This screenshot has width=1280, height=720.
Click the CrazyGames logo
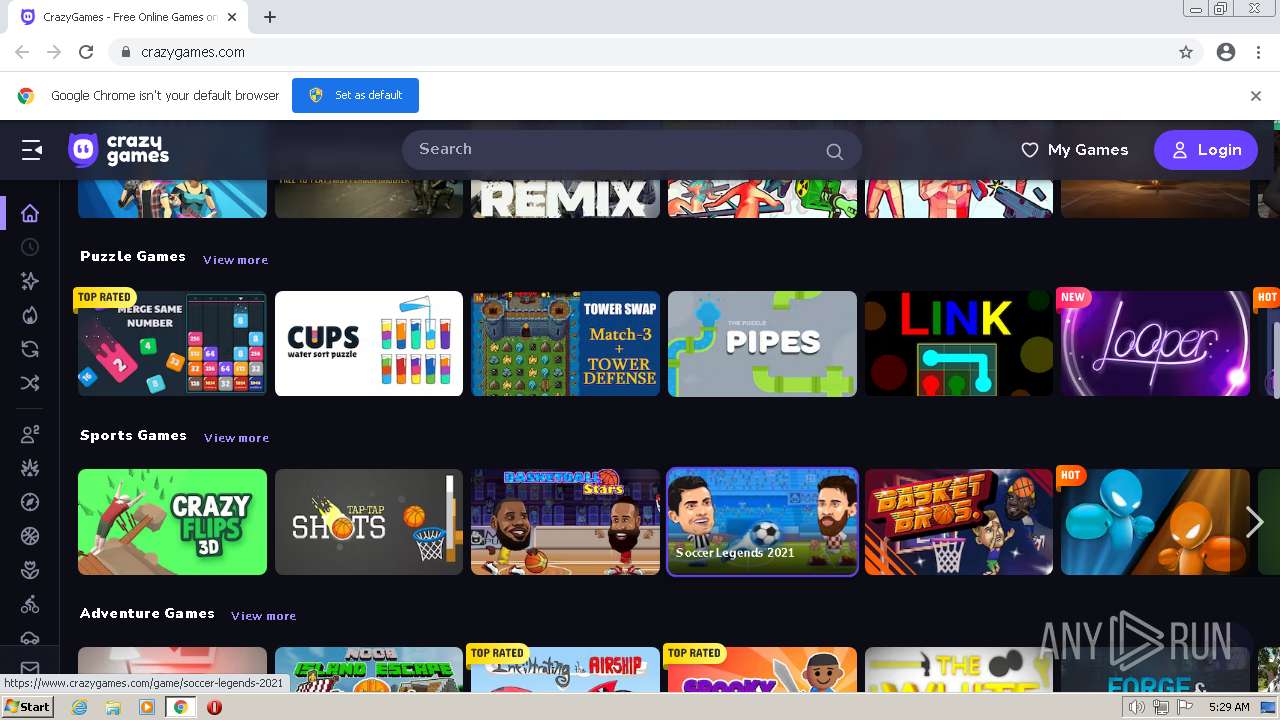point(118,150)
